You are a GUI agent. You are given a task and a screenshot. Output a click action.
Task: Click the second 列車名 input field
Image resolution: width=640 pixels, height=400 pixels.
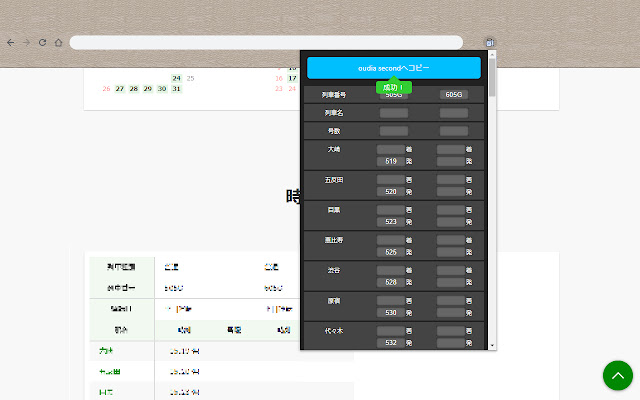[454, 113]
